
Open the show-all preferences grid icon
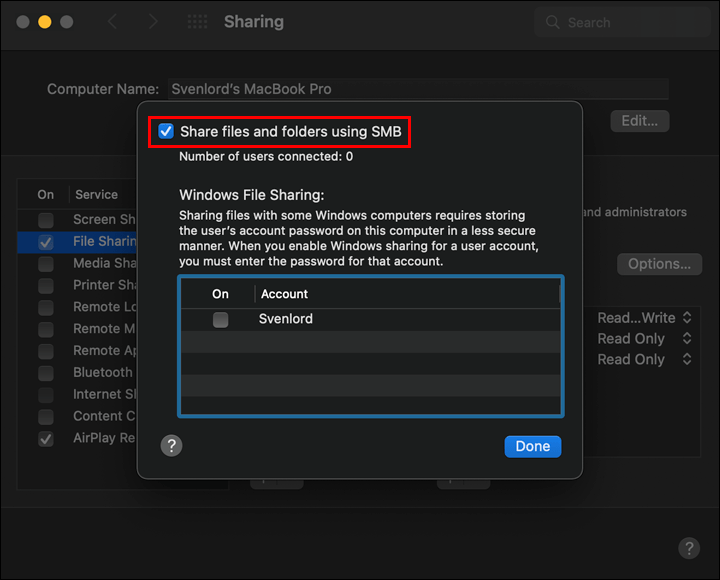pos(197,22)
